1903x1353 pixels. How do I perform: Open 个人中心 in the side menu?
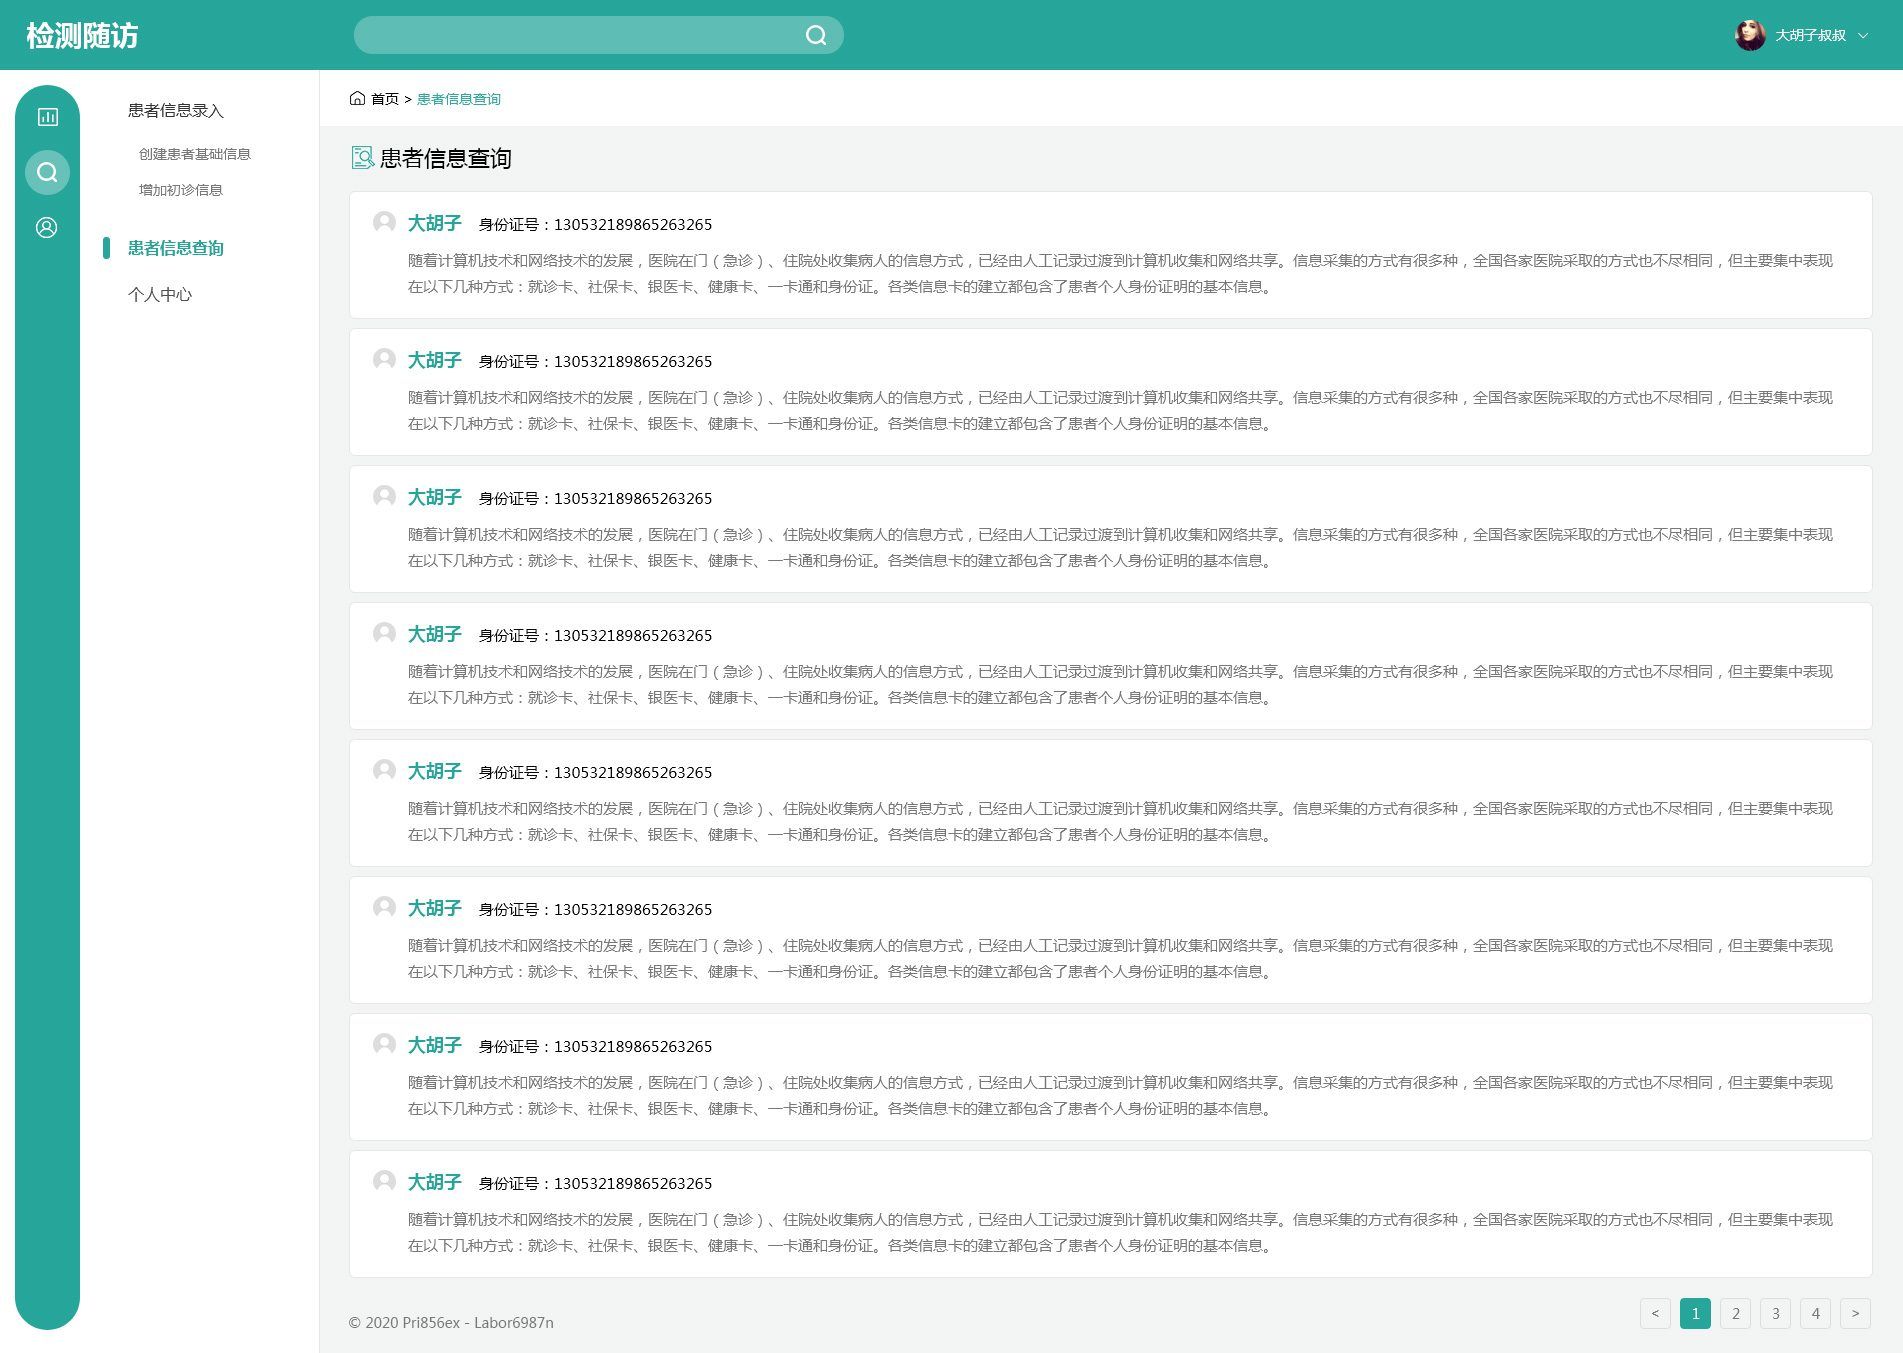tap(160, 295)
